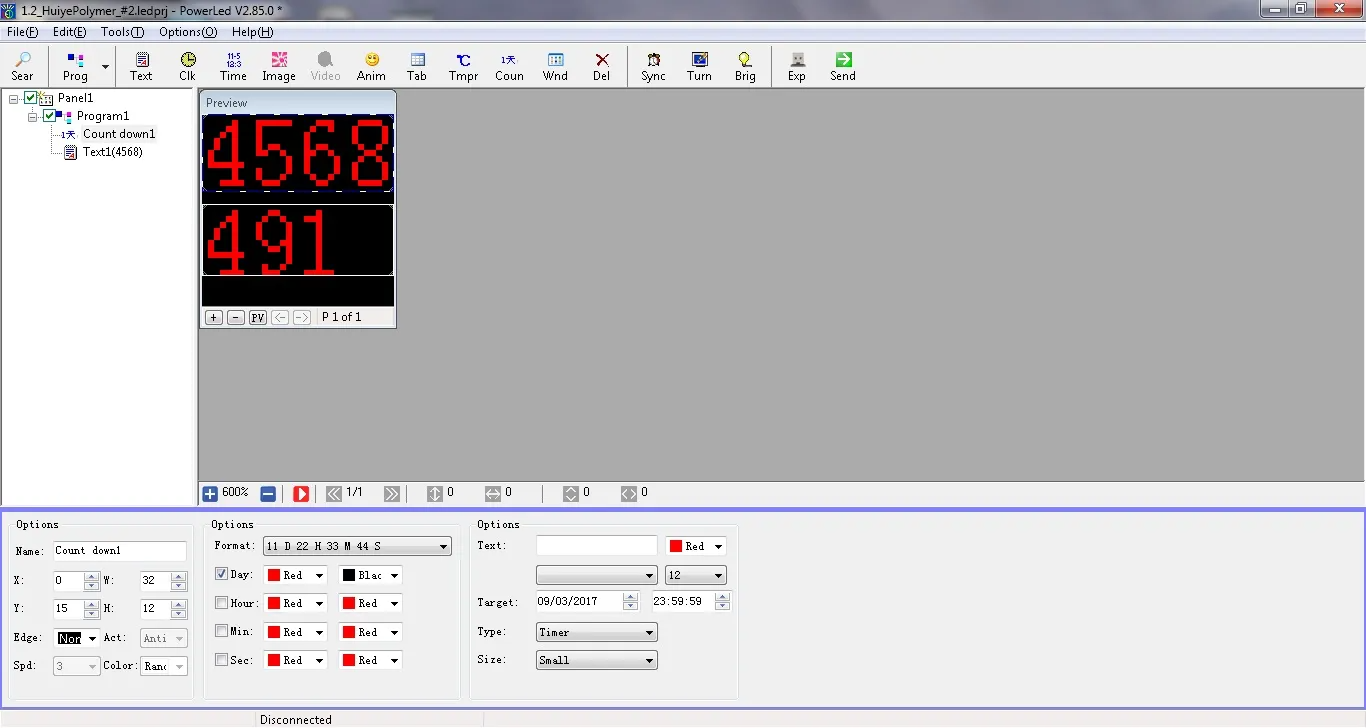1366x728 pixels.
Task: Uncheck the Day checkbox
Action: click(222, 574)
